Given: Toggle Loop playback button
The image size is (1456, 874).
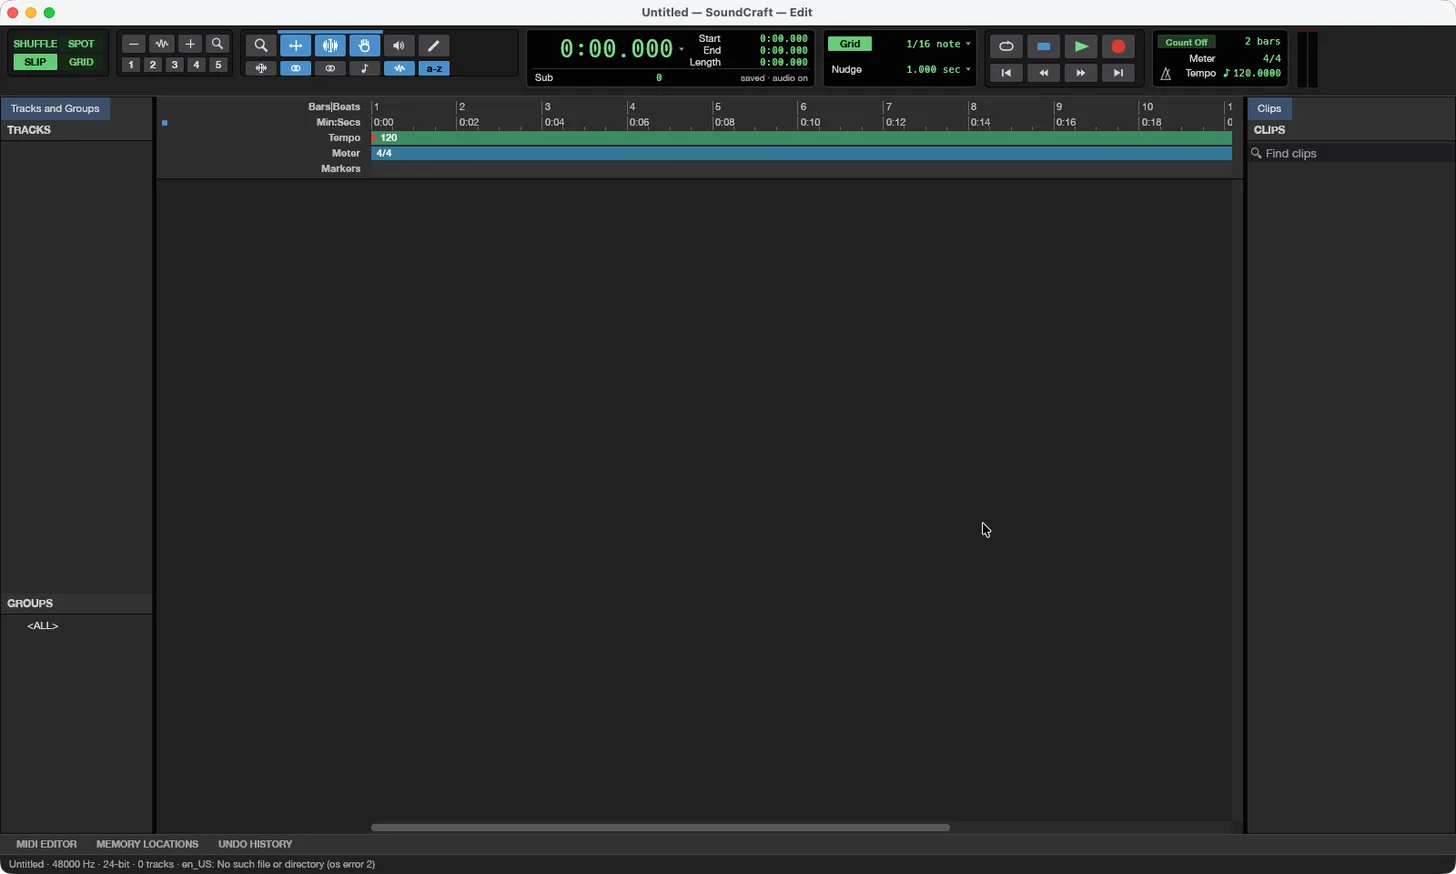Looking at the screenshot, I should (x=1006, y=47).
